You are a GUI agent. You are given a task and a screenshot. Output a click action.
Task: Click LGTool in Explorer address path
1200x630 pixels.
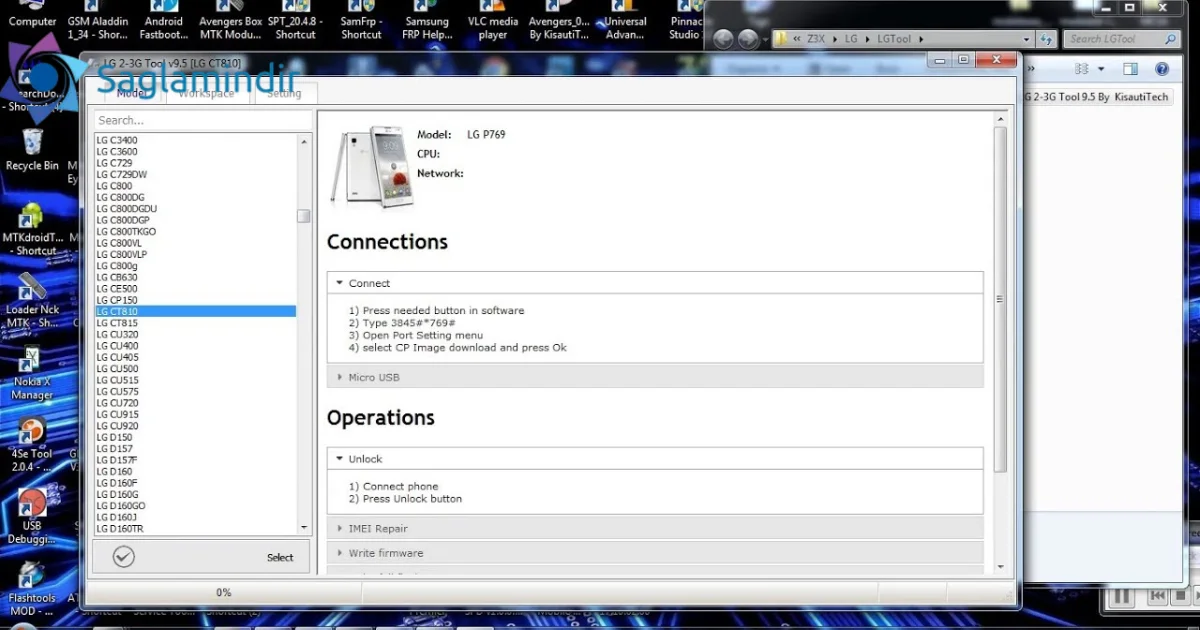[892, 39]
